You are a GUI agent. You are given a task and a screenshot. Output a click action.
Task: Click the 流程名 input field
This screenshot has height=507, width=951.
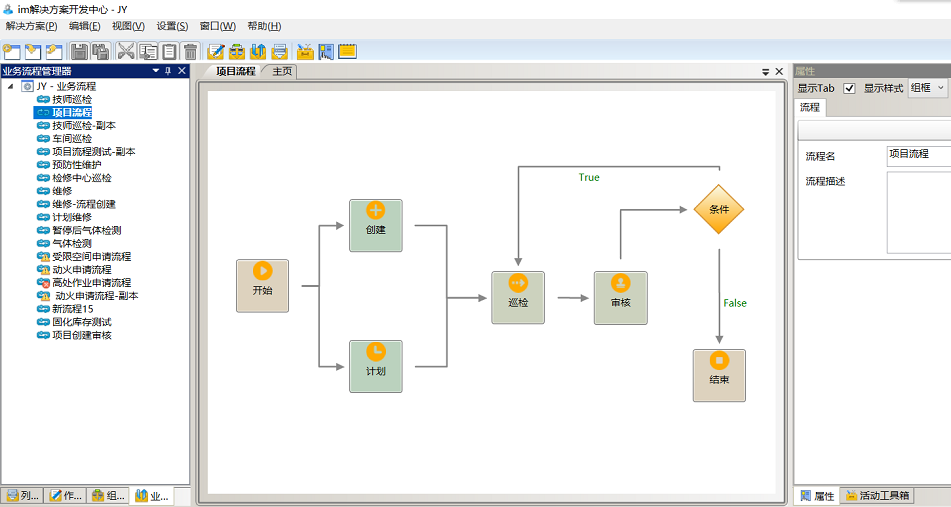tap(918, 154)
